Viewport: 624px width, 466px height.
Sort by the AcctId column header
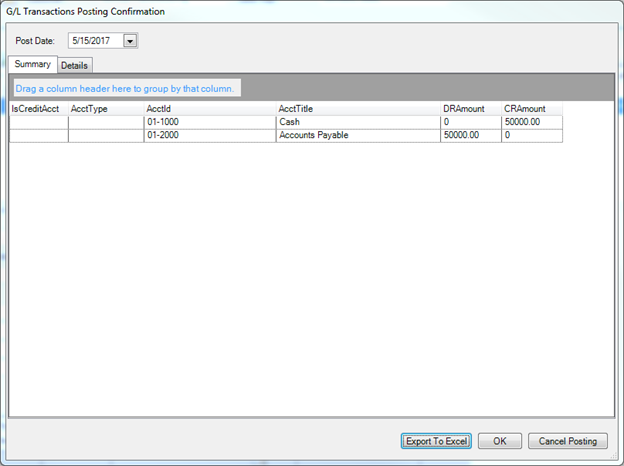tap(210, 109)
